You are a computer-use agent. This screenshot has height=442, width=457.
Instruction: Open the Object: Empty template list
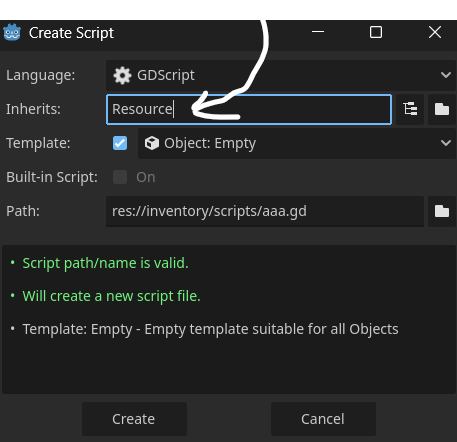coord(297,143)
